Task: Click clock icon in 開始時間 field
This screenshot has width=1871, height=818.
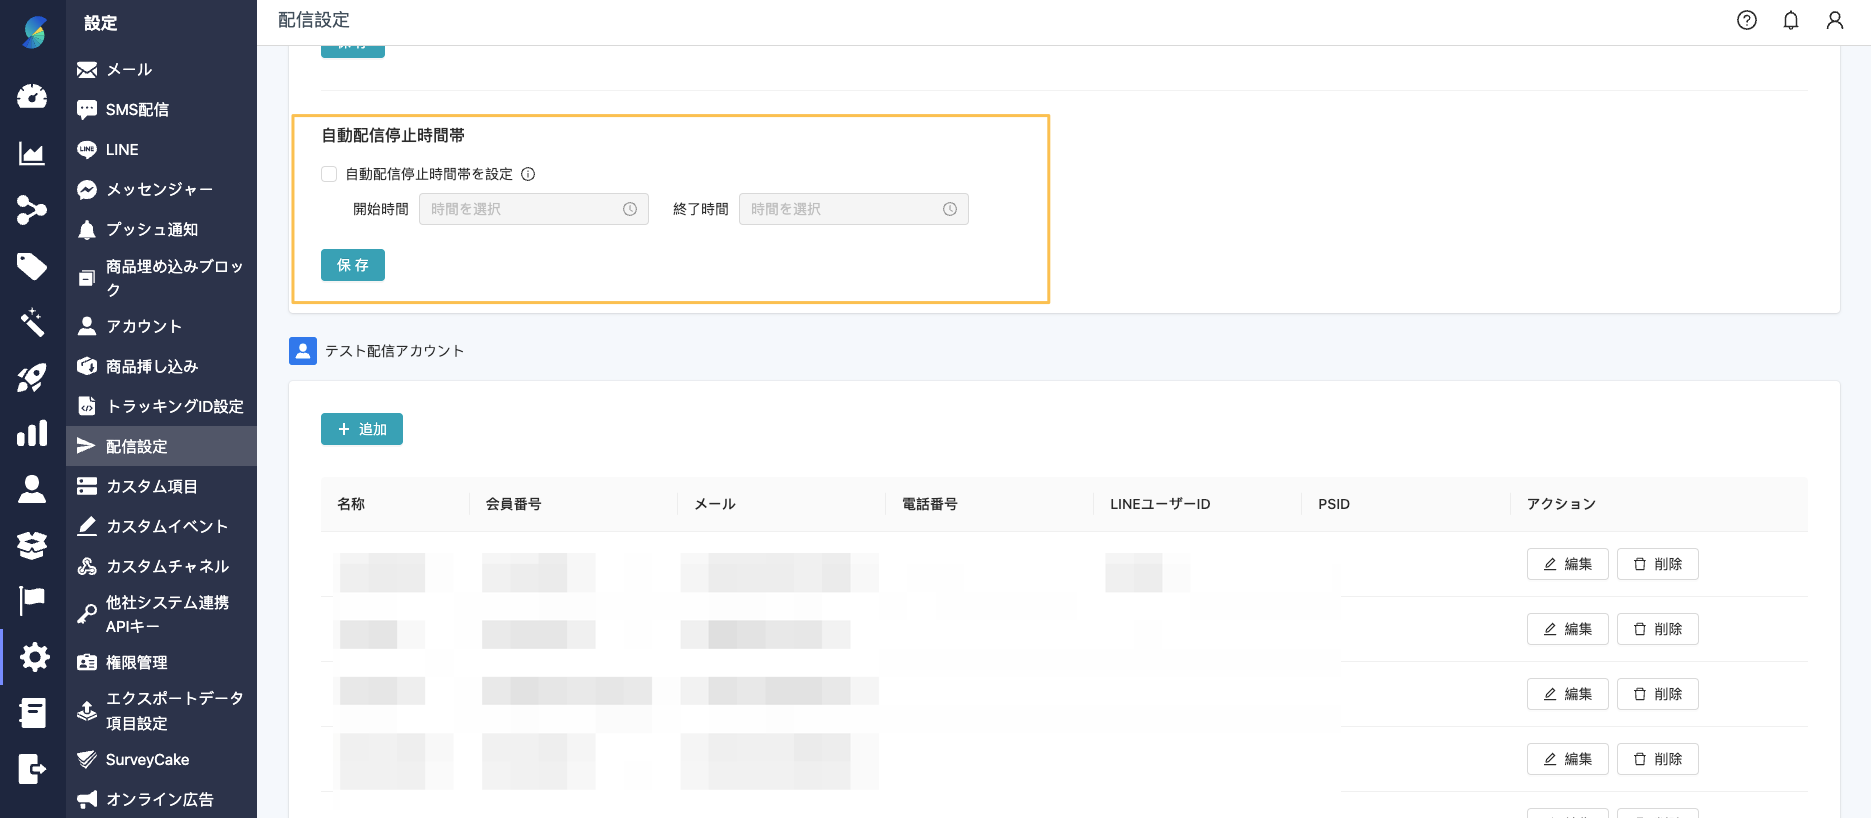Action: click(x=630, y=209)
